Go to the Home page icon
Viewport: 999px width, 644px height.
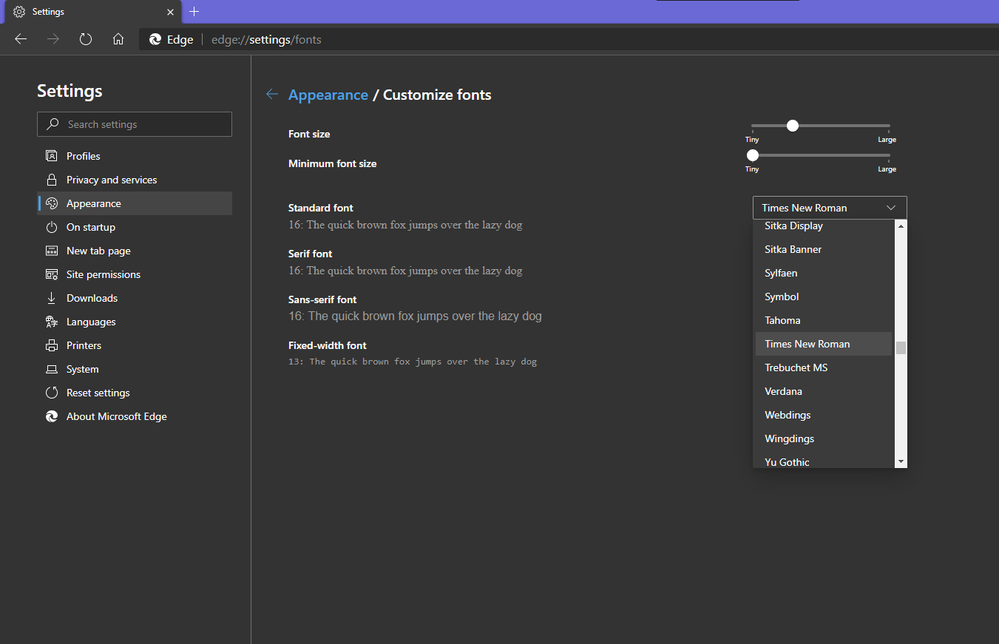point(118,39)
